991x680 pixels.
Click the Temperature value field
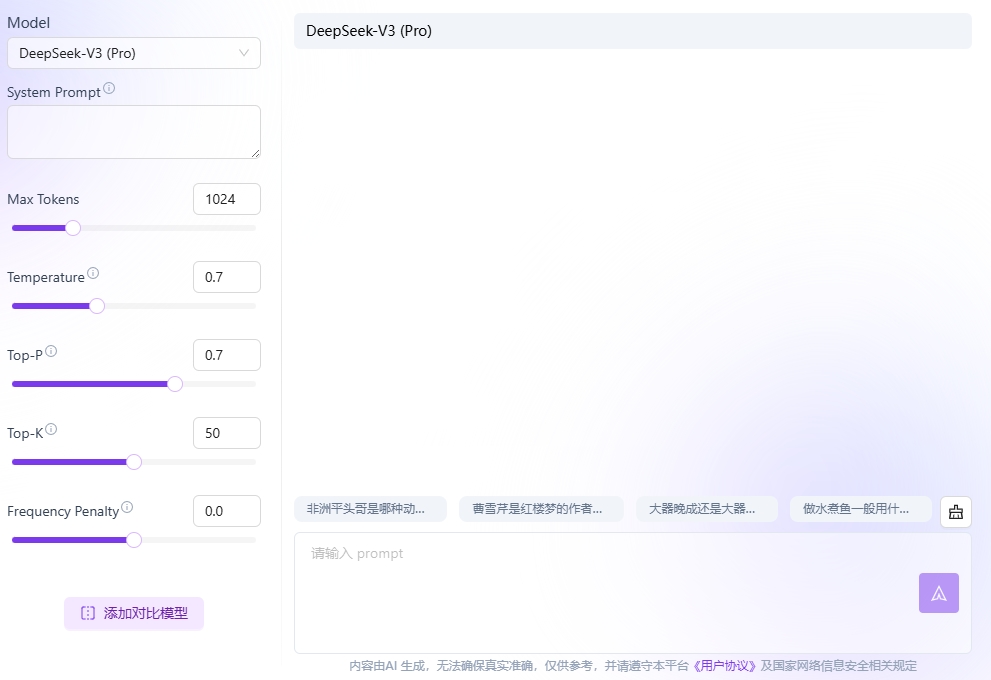227,277
